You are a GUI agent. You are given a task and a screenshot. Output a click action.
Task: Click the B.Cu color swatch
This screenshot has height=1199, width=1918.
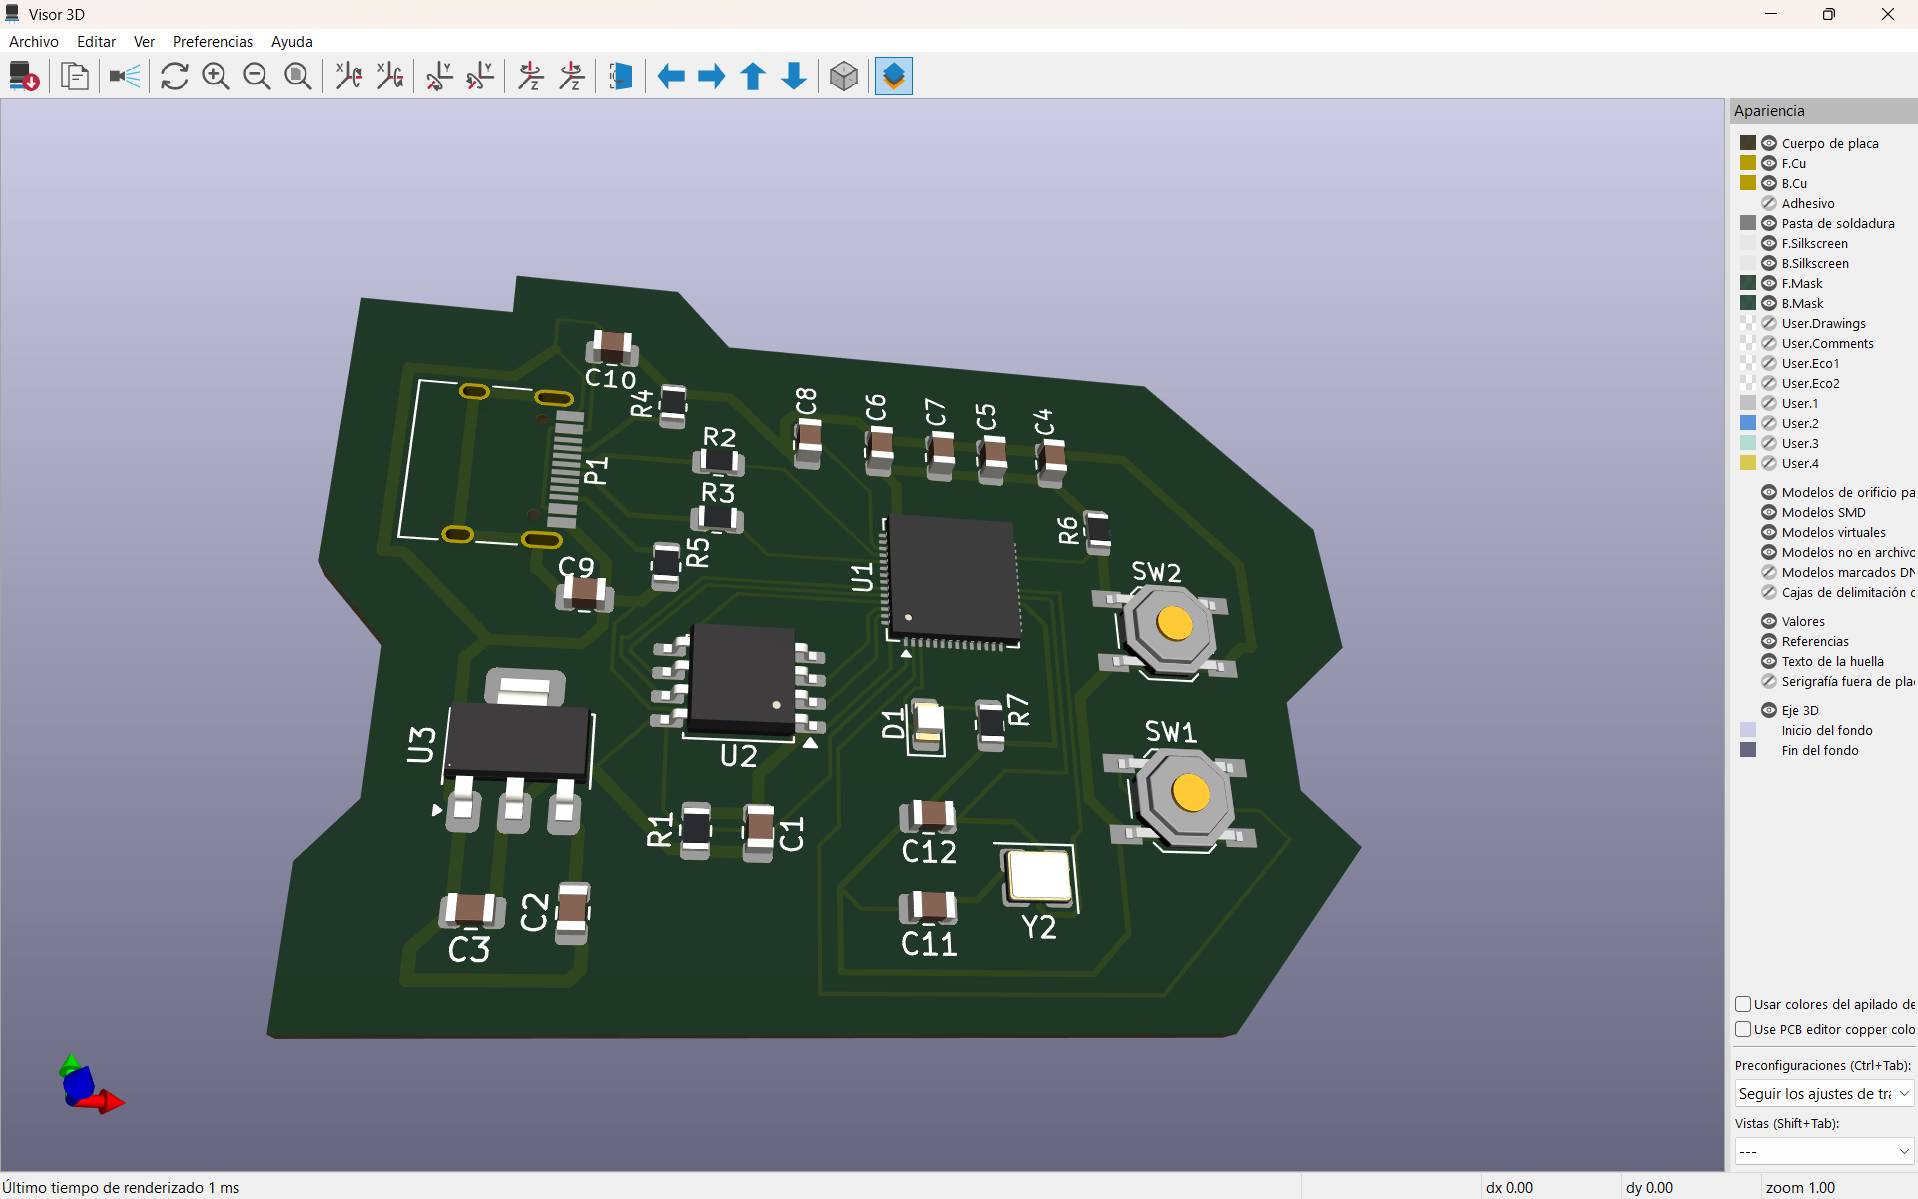(x=1748, y=182)
